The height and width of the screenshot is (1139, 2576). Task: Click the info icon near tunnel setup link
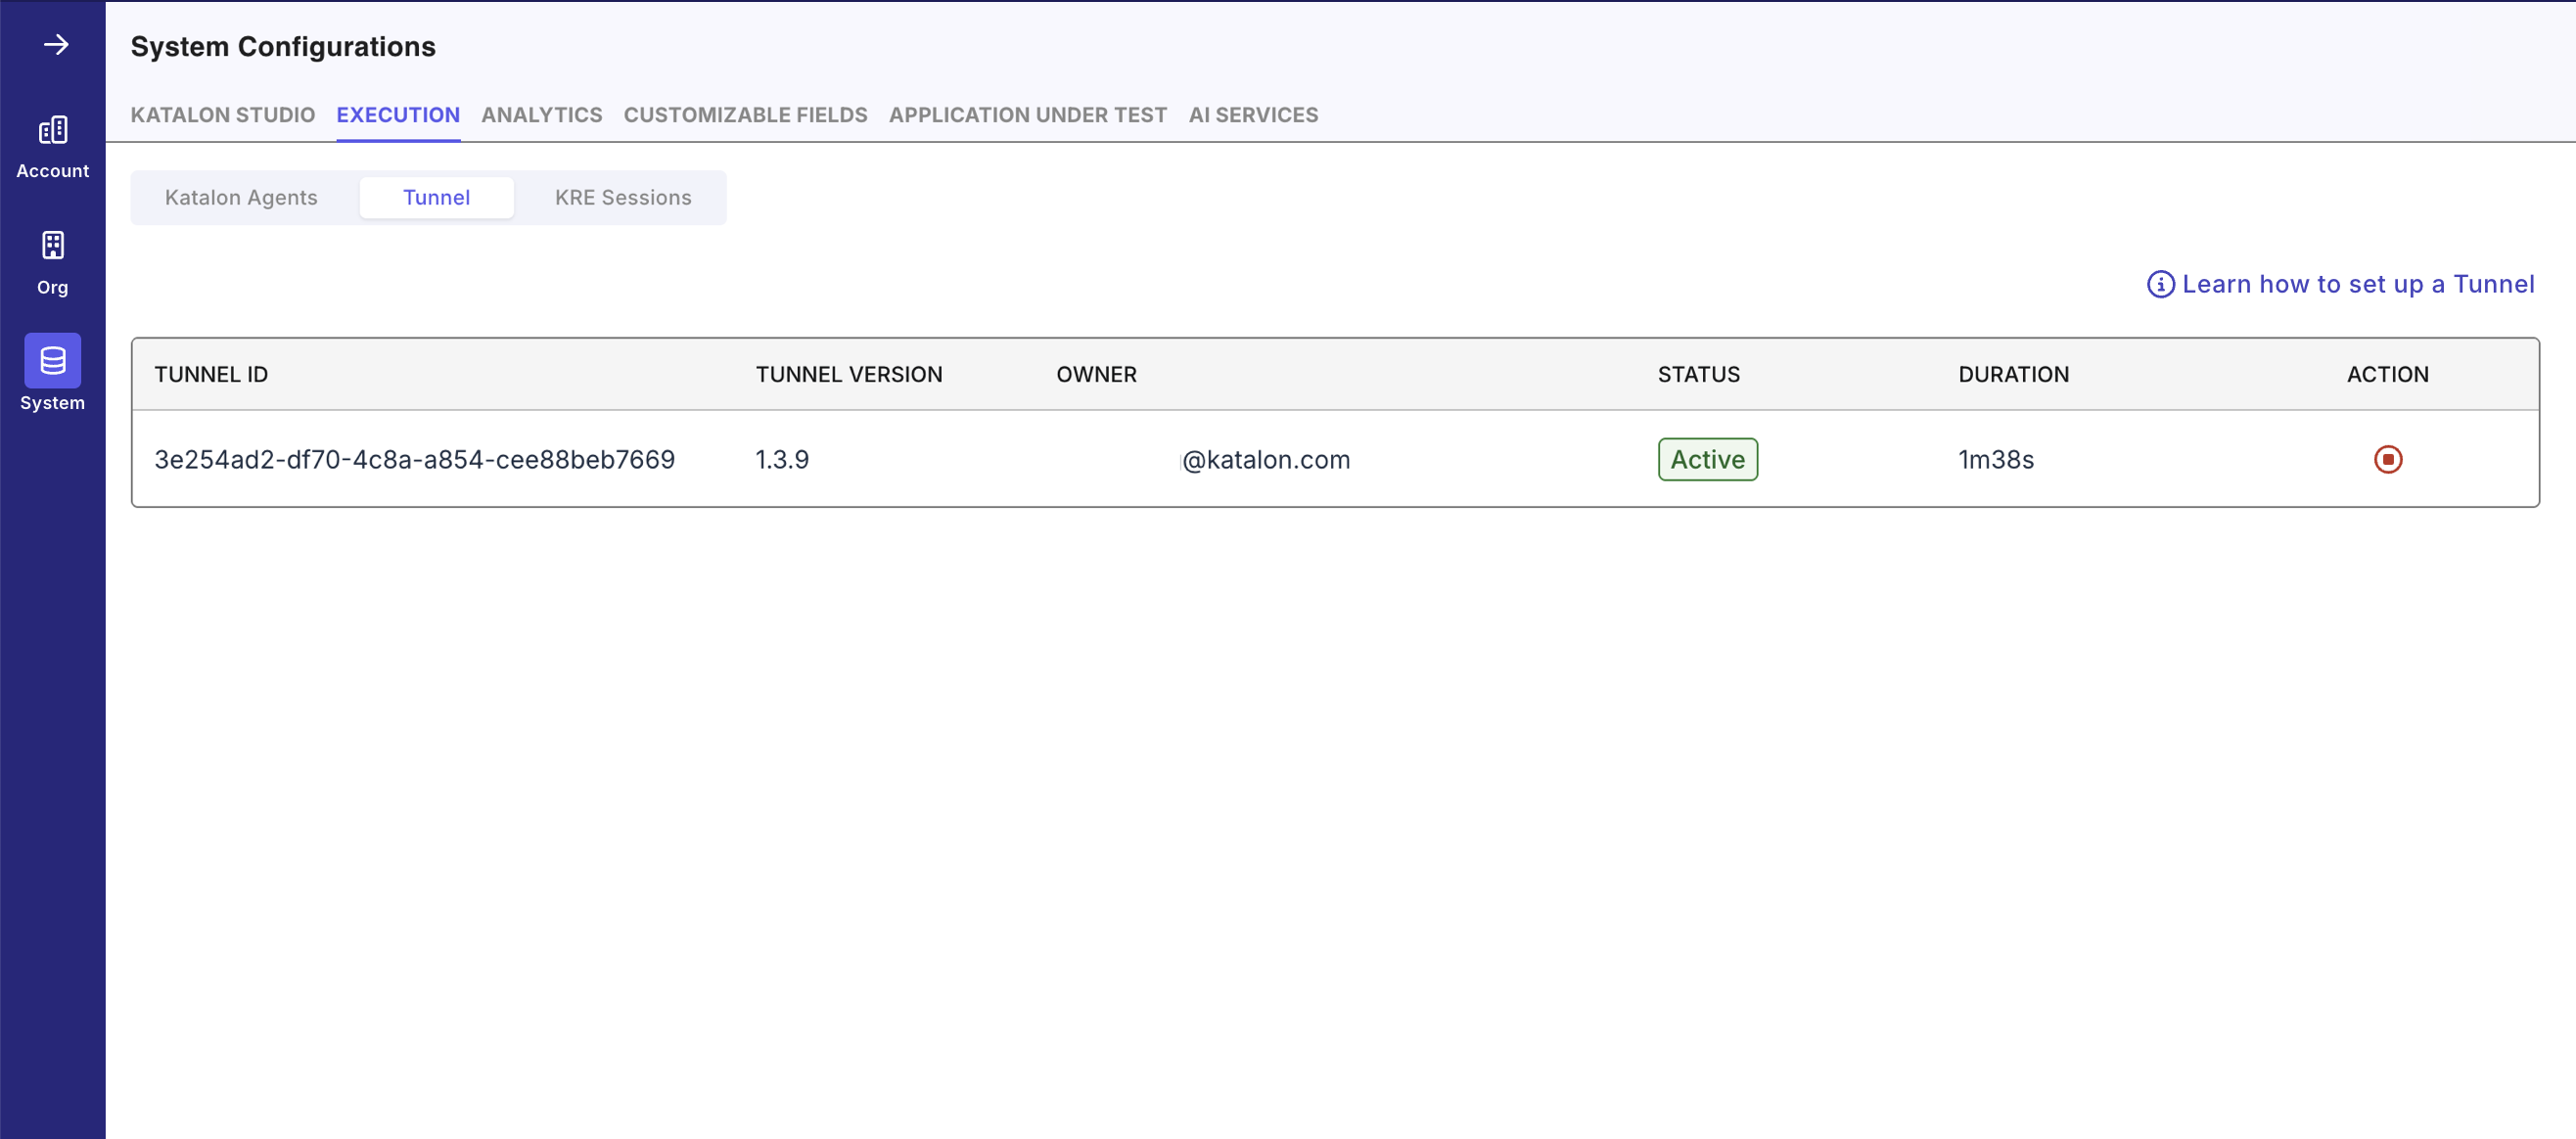click(x=2160, y=284)
